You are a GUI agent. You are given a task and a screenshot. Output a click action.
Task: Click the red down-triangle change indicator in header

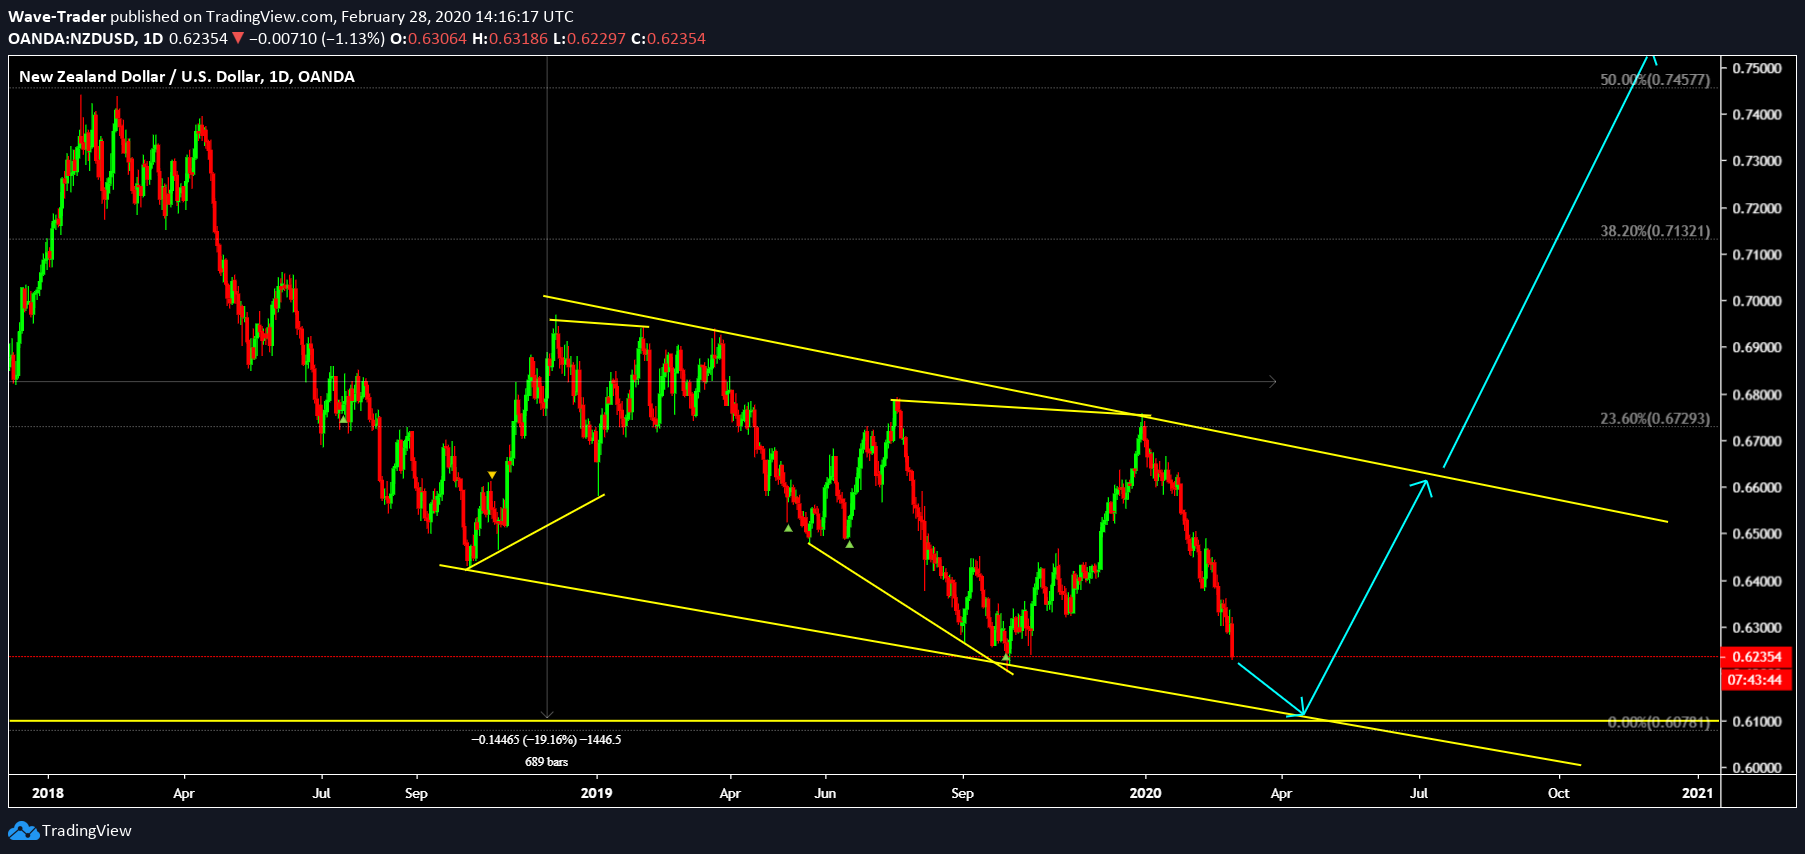tap(238, 38)
